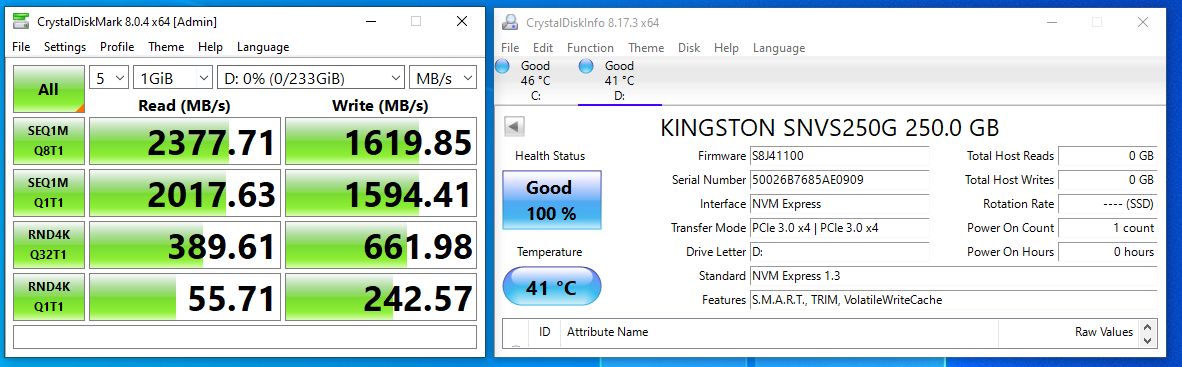The width and height of the screenshot is (1182, 367).
Task: Click the Power On Count value 1 count
Action: pos(1107,228)
